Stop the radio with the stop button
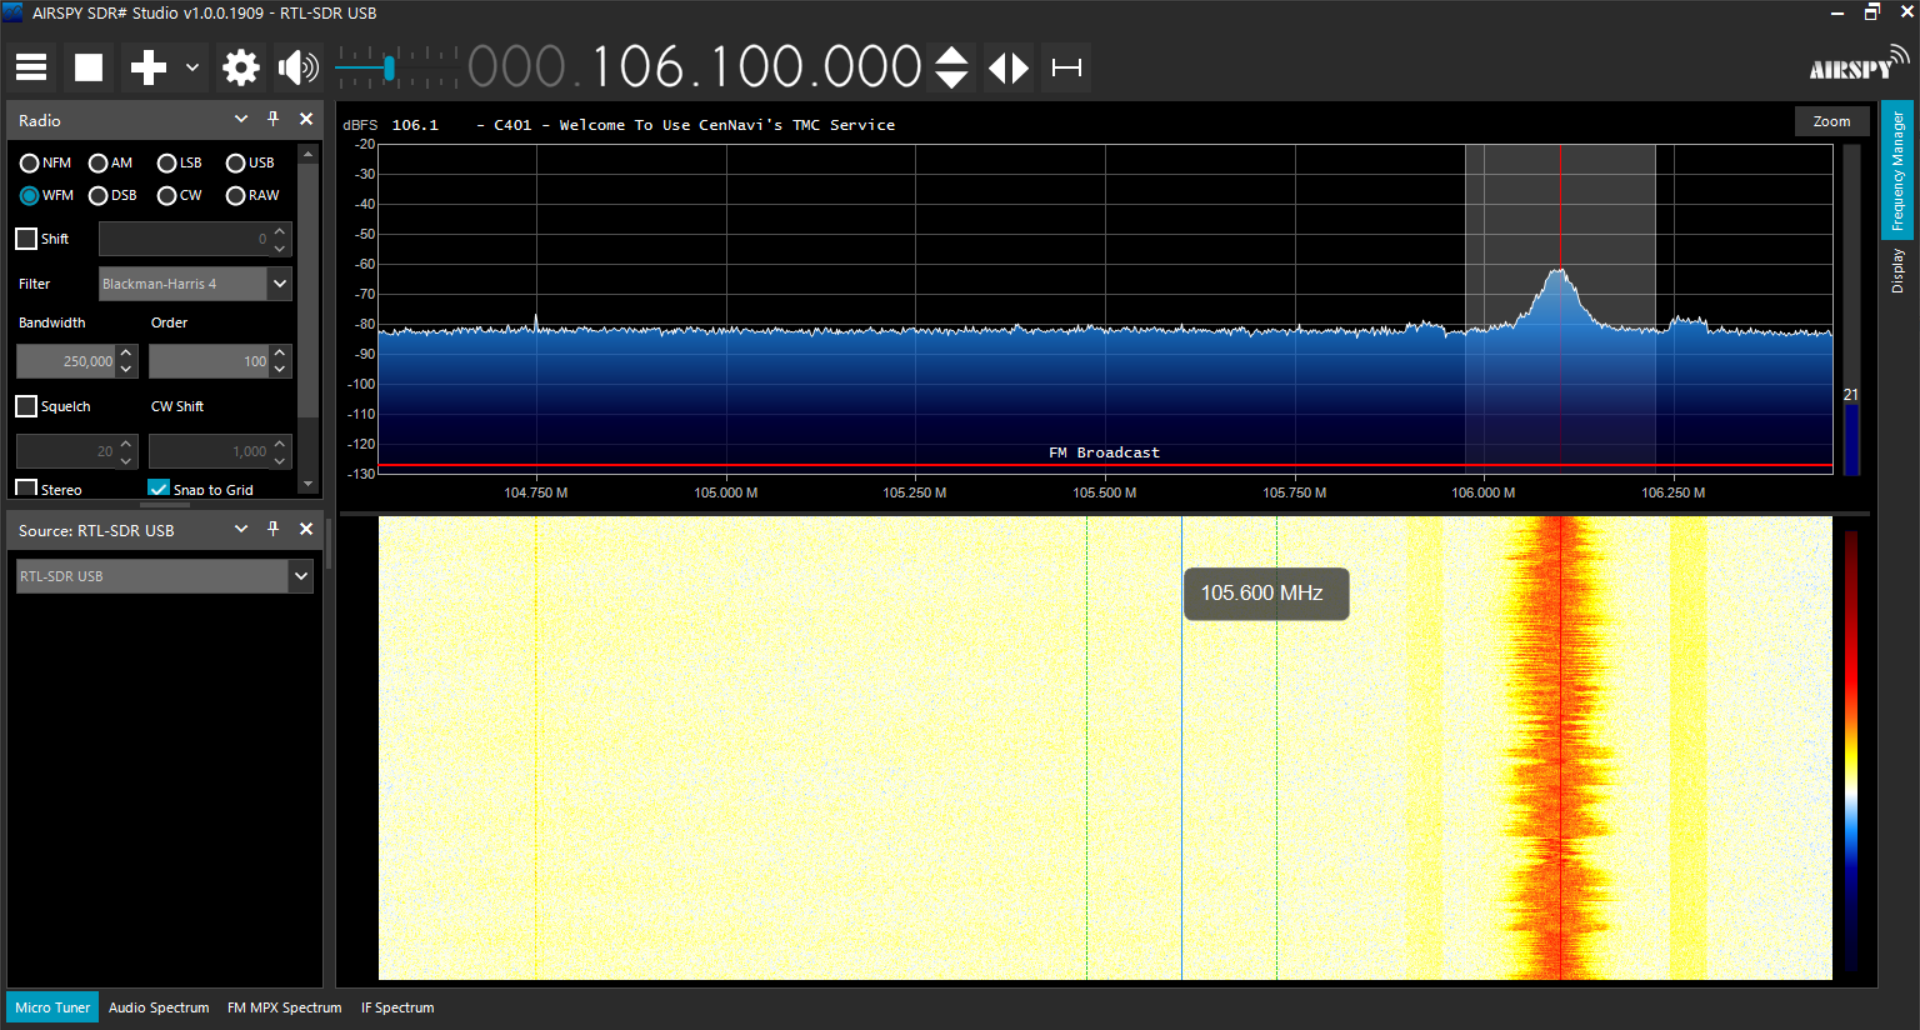This screenshot has width=1920, height=1030. pos(89,67)
